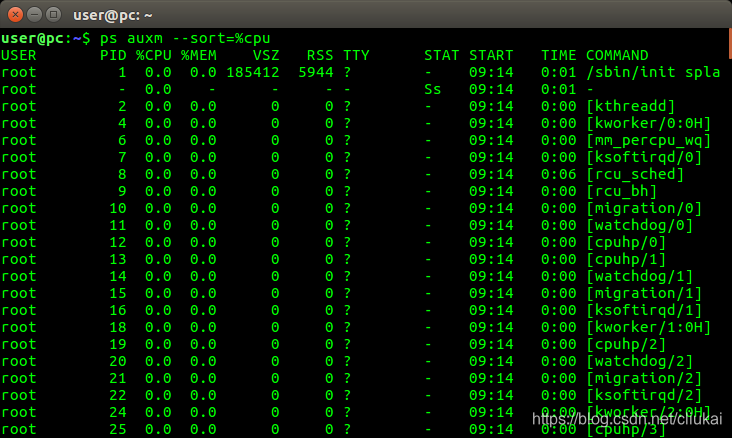Click the 0:06 time of rcu_sched
This screenshot has width=732, height=438.
pos(558,174)
